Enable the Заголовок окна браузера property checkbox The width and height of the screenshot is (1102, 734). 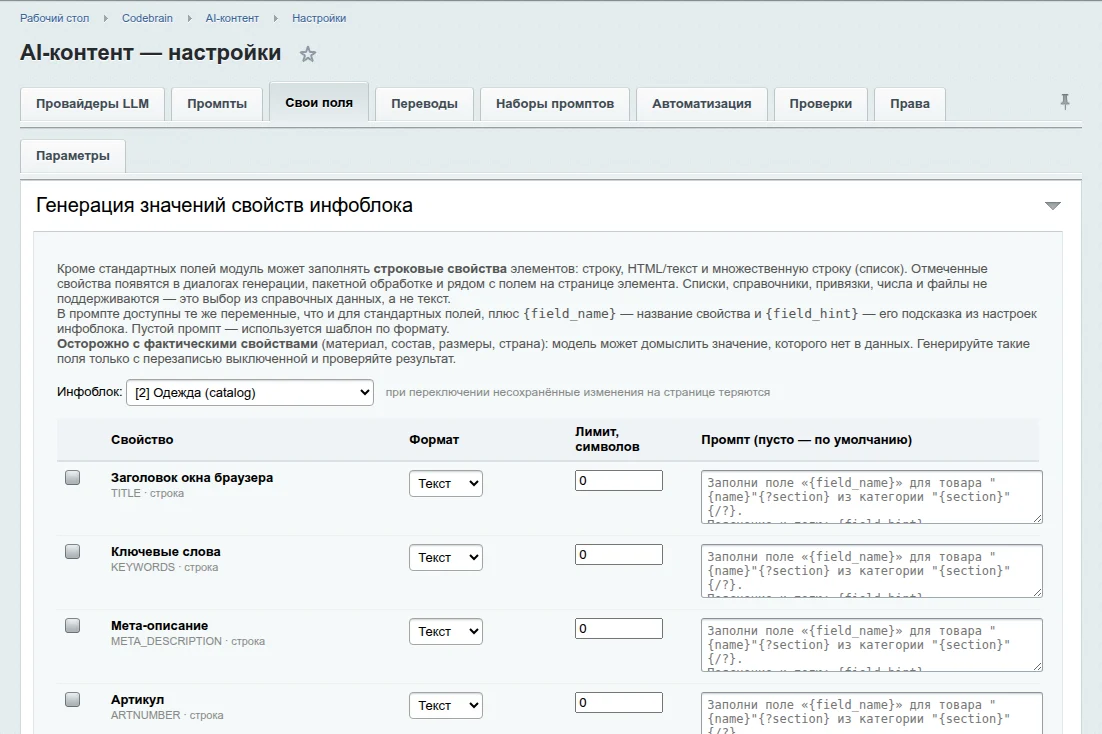[72, 477]
